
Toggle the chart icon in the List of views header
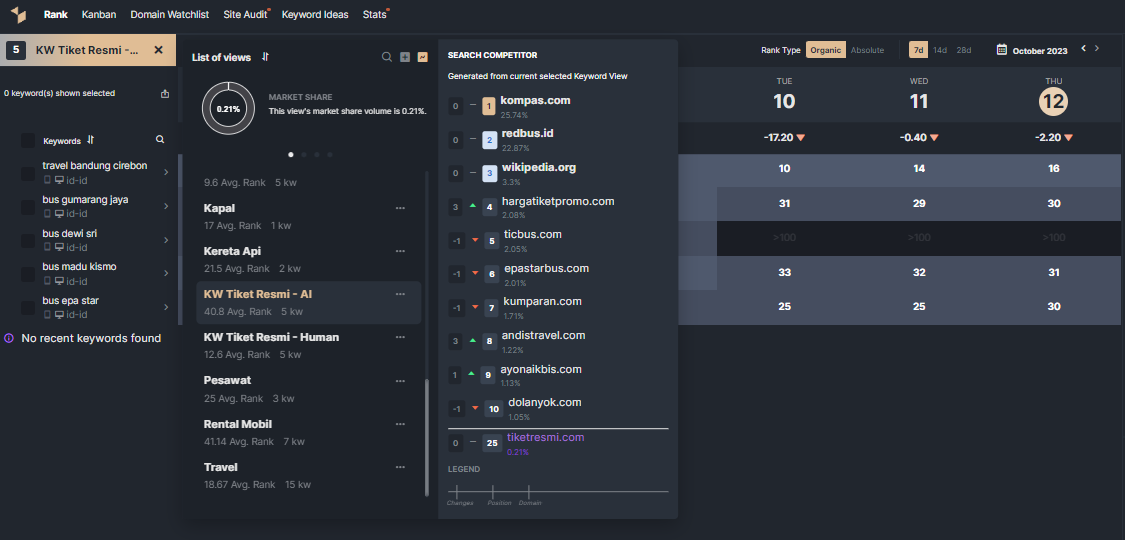(x=423, y=57)
